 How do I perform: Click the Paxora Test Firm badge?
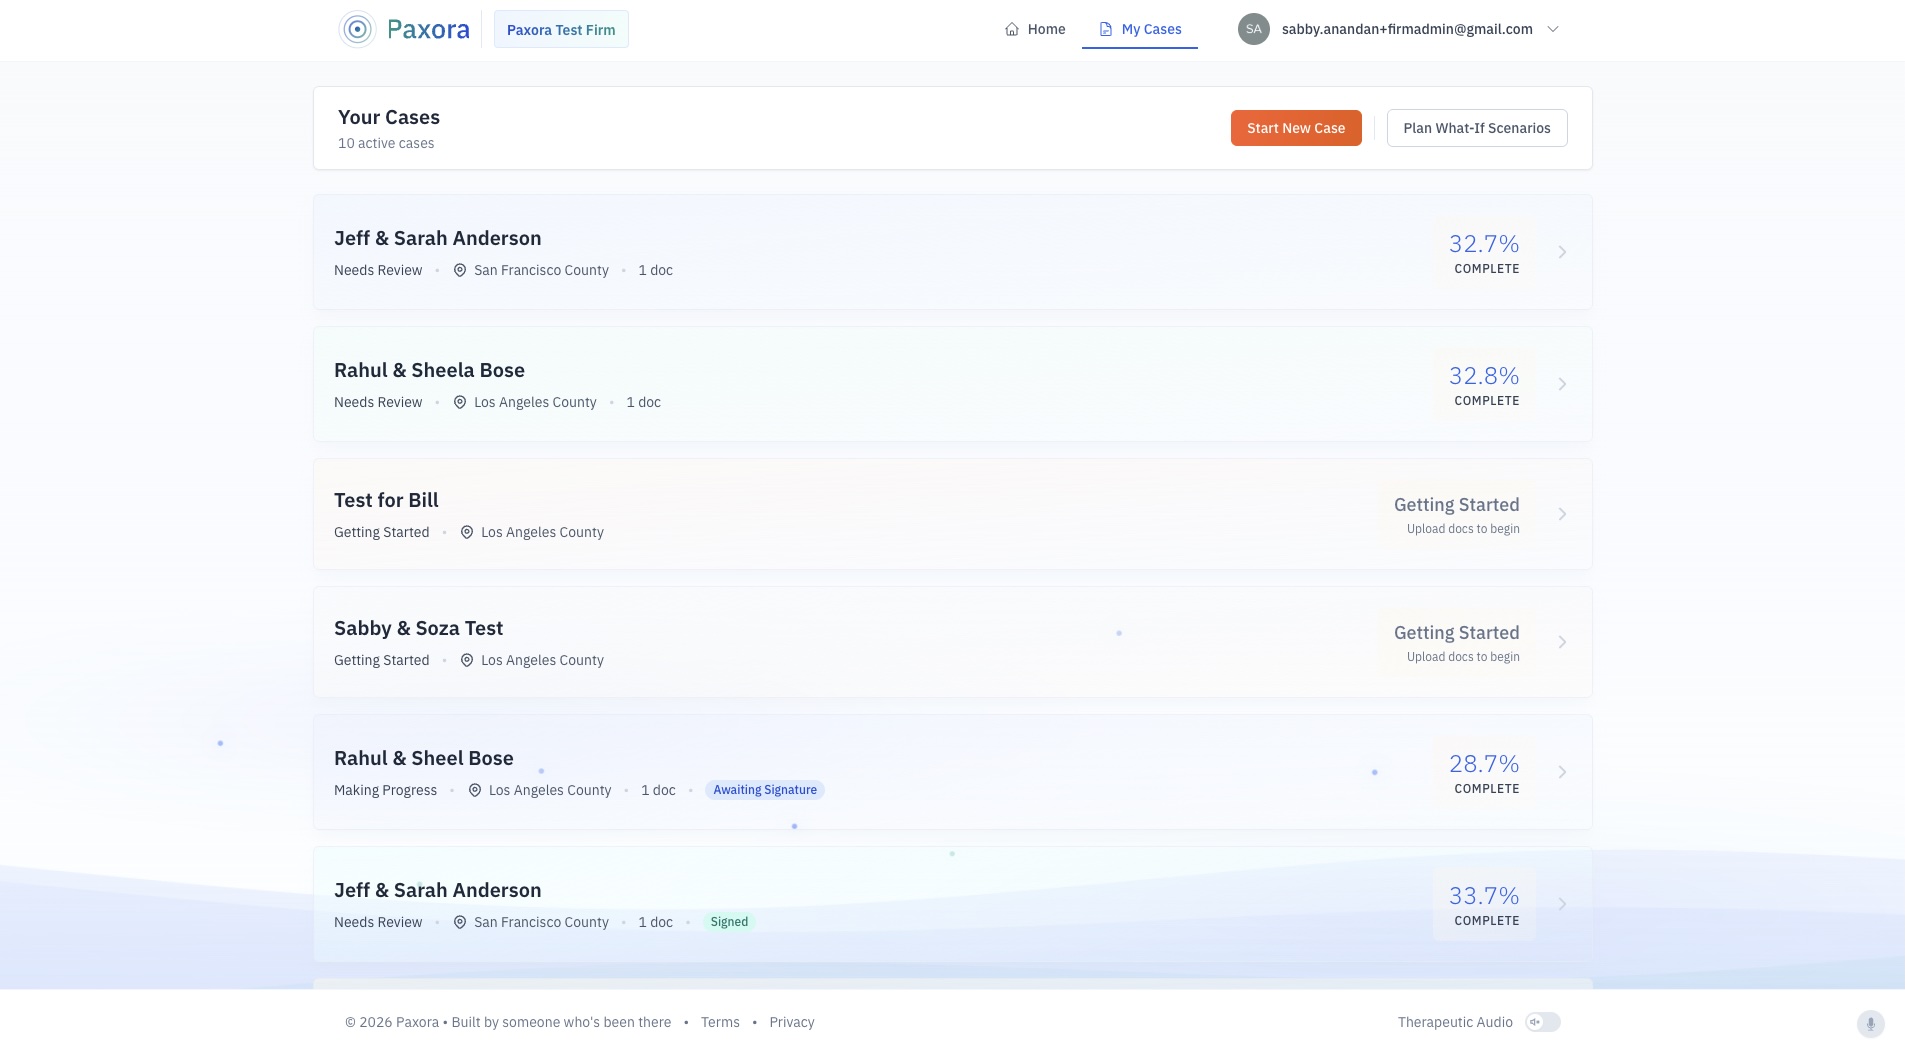click(x=561, y=30)
